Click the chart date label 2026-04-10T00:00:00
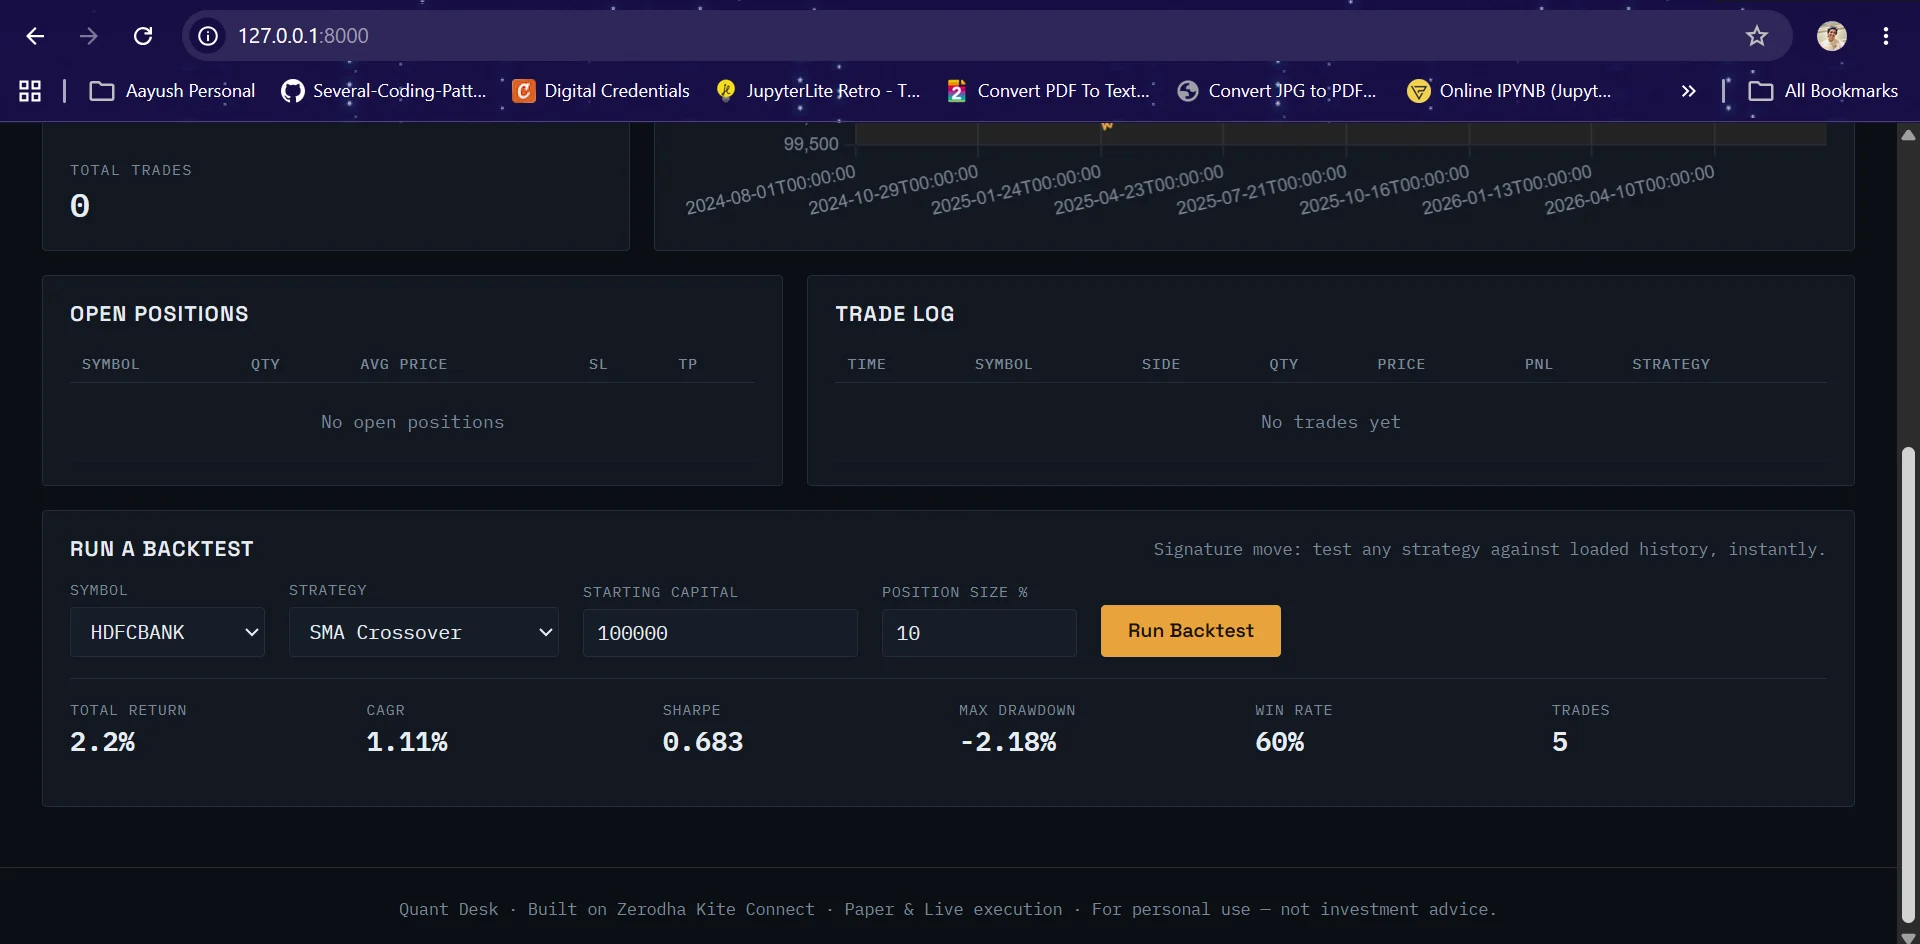Screen dimensions: 1920x944 1629,190
